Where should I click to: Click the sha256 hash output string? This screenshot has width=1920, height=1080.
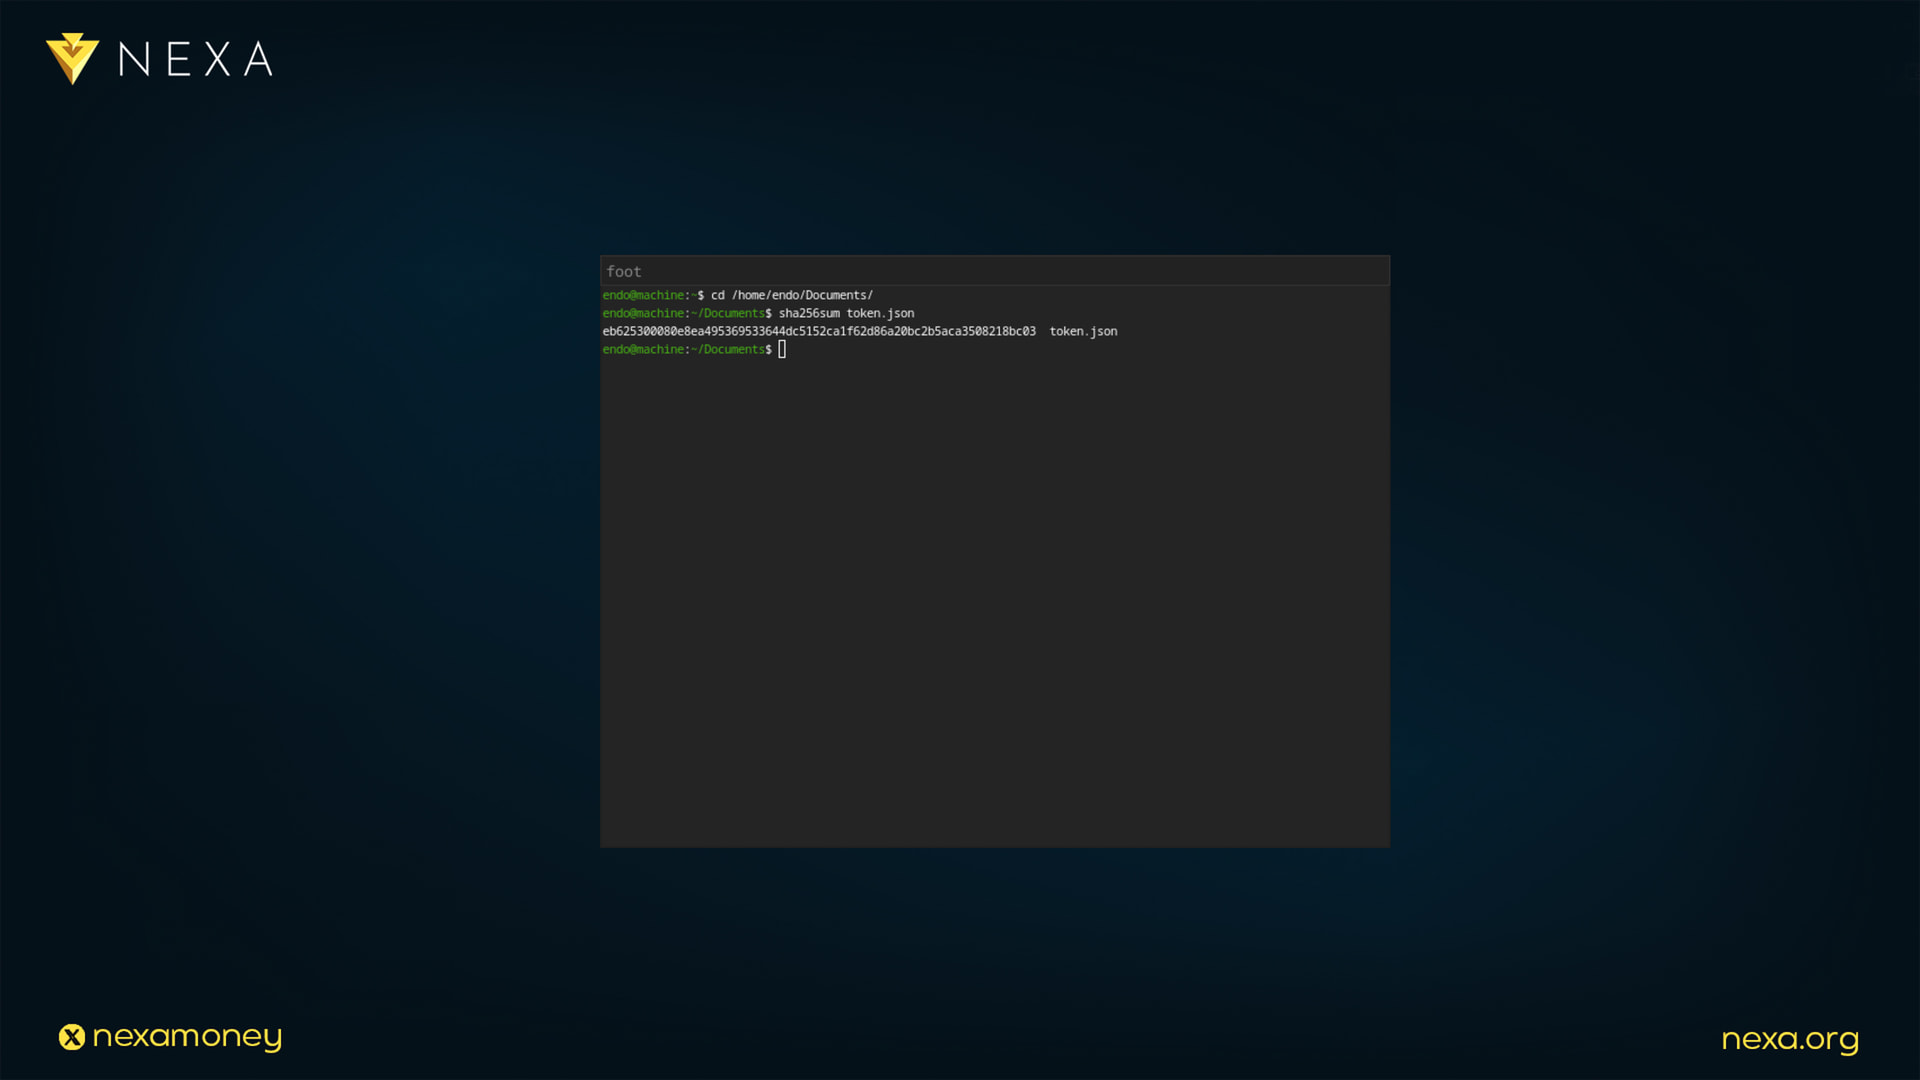pyautogui.click(x=818, y=331)
